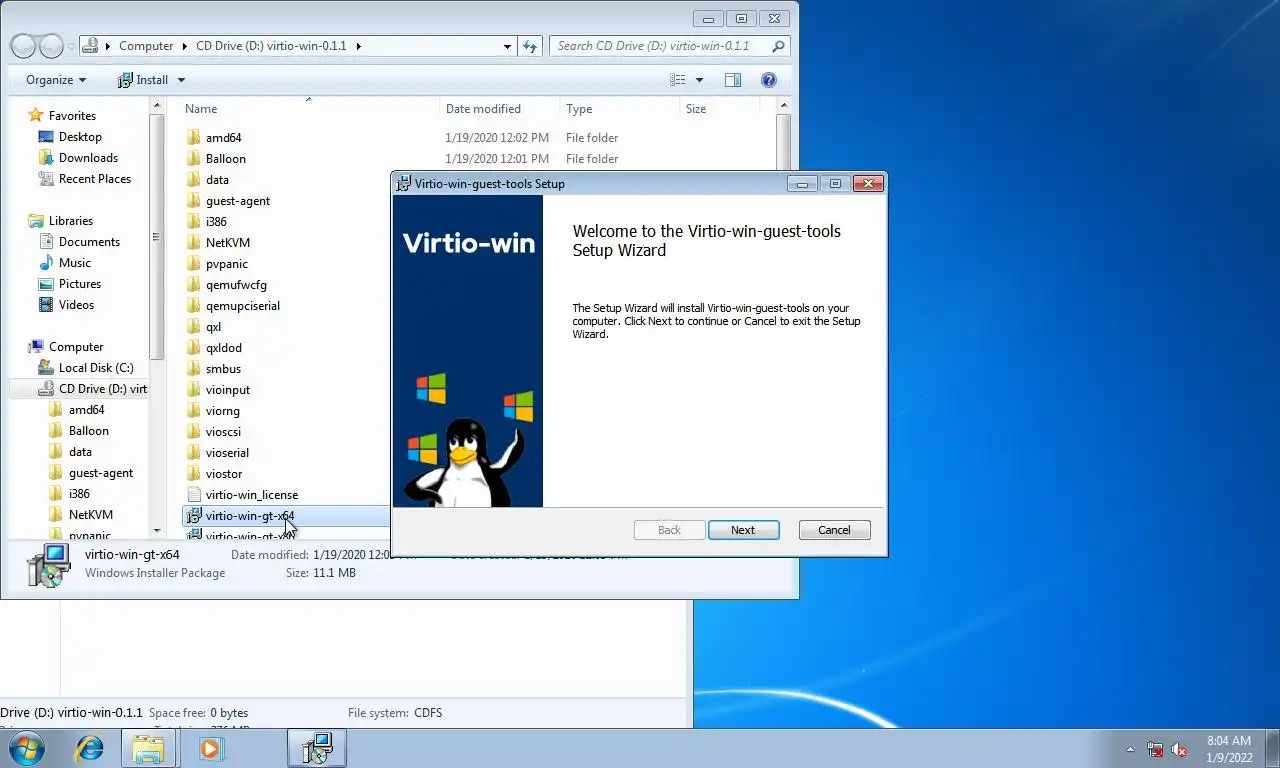
Task: Open the Install dropdown arrow
Action: tap(181, 80)
